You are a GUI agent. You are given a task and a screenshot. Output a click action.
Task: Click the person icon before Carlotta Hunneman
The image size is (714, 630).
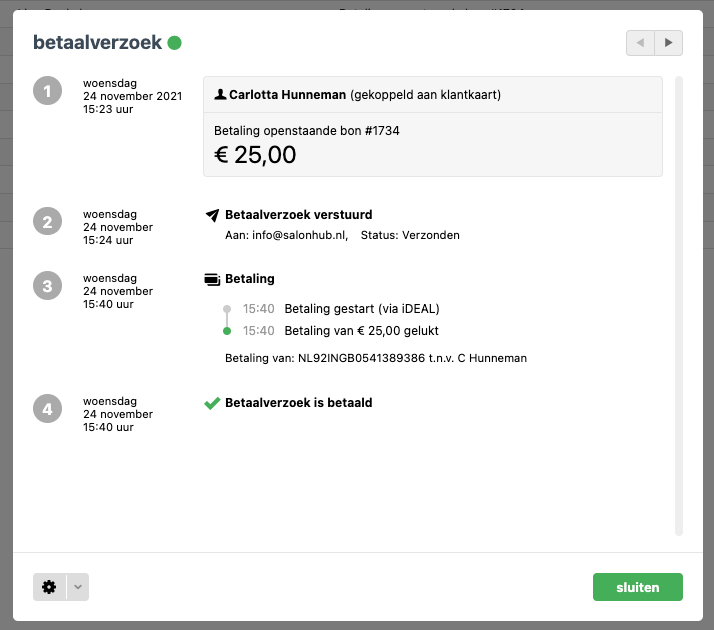220,95
